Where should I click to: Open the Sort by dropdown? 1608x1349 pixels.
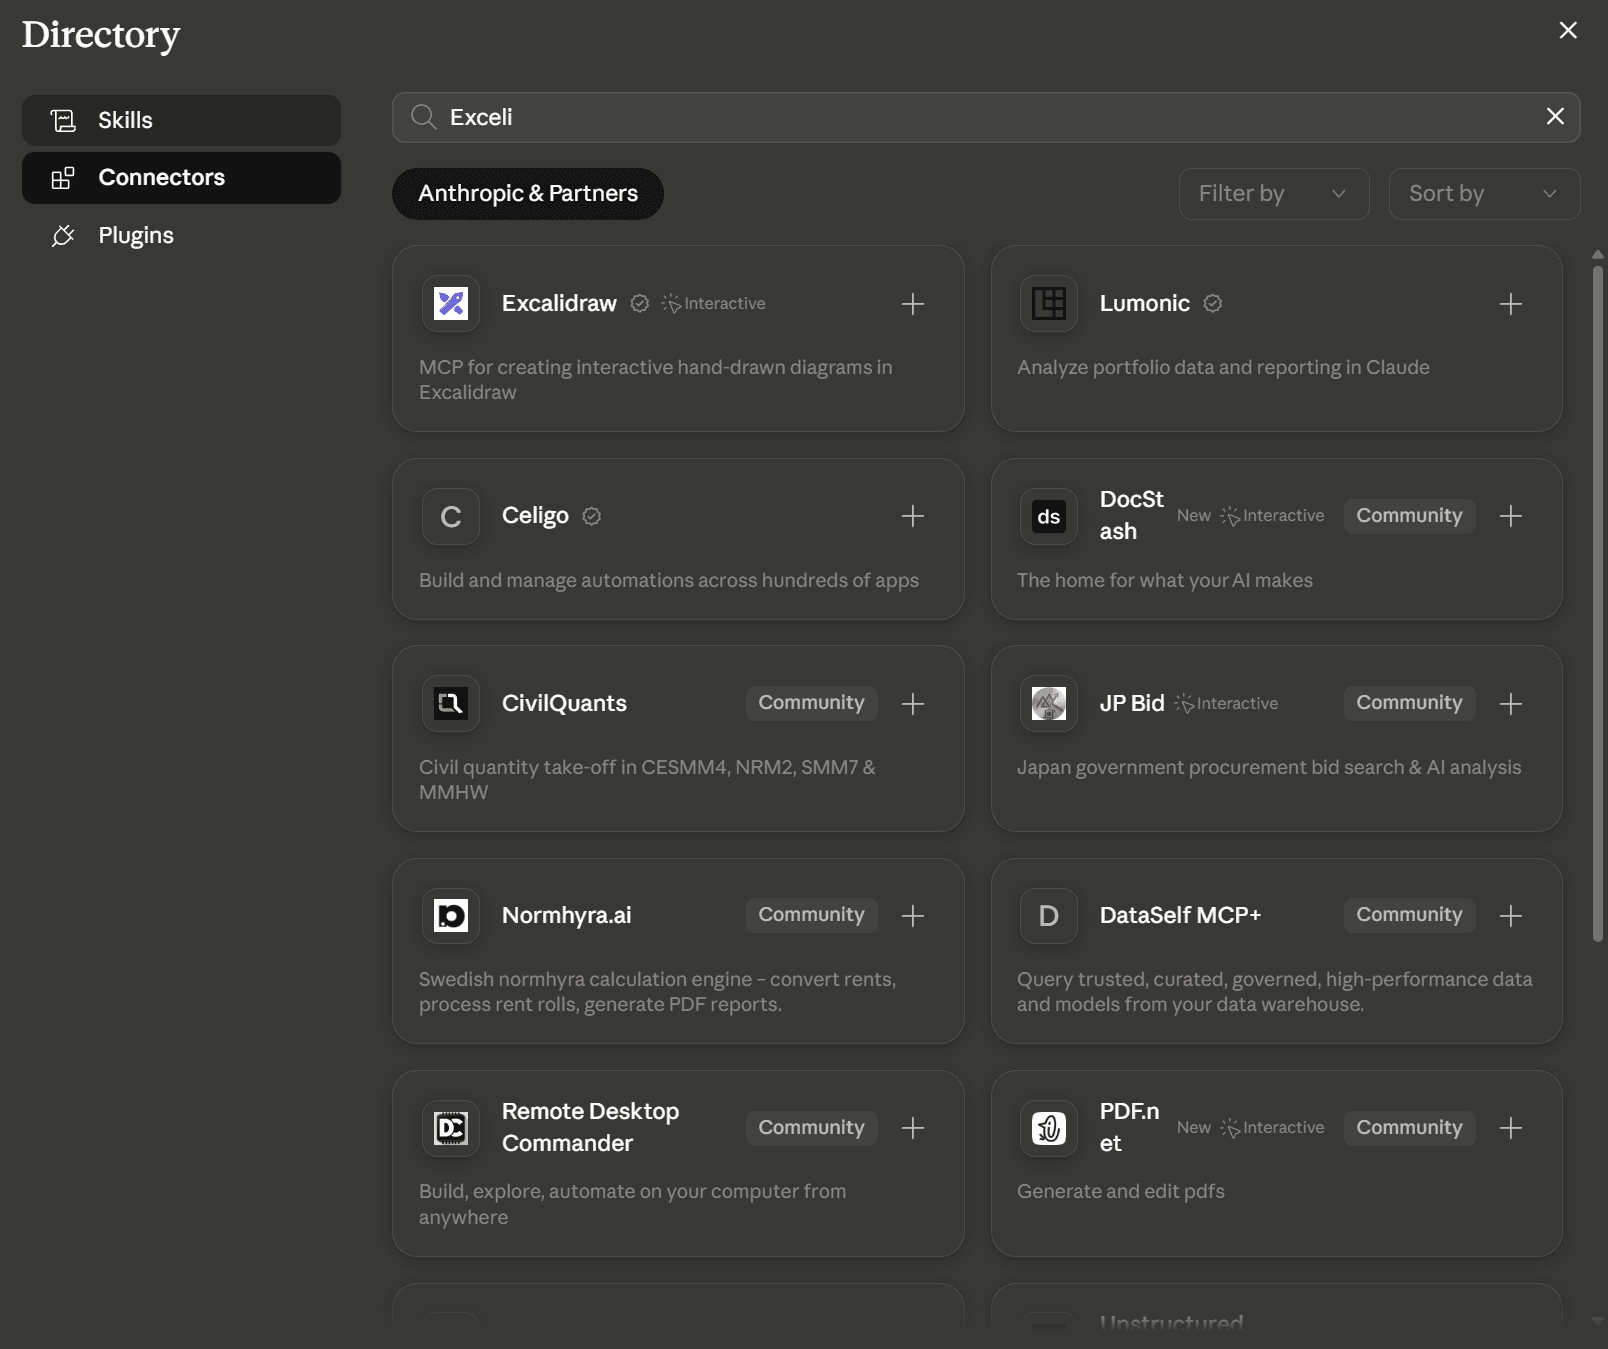[1484, 194]
